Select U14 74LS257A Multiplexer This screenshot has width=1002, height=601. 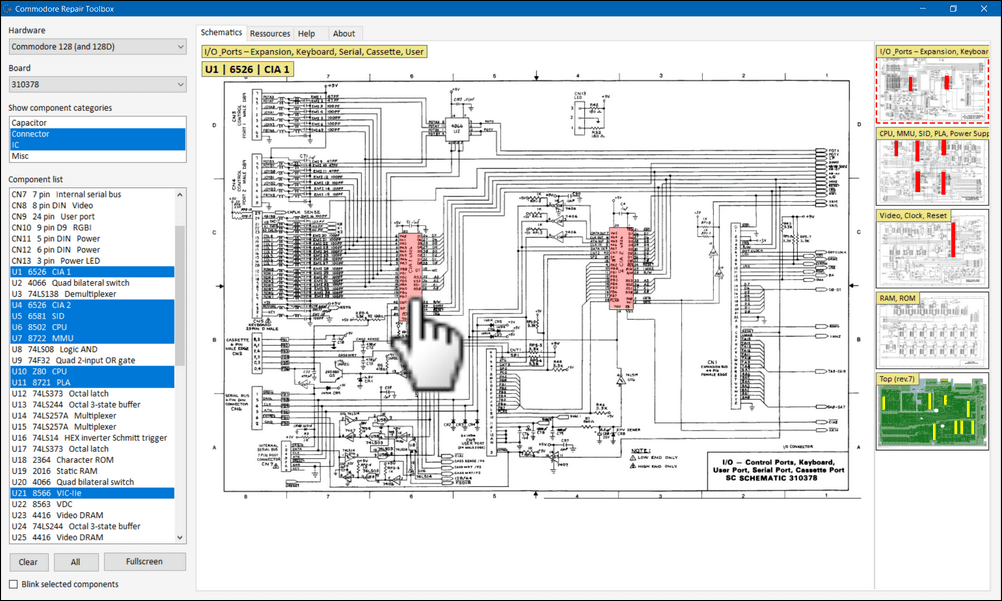pos(92,416)
